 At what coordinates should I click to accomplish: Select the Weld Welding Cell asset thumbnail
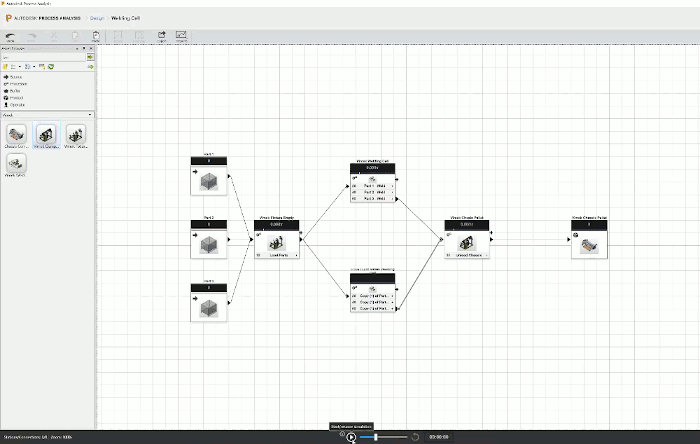pyautogui.click(x=76, y=135)
